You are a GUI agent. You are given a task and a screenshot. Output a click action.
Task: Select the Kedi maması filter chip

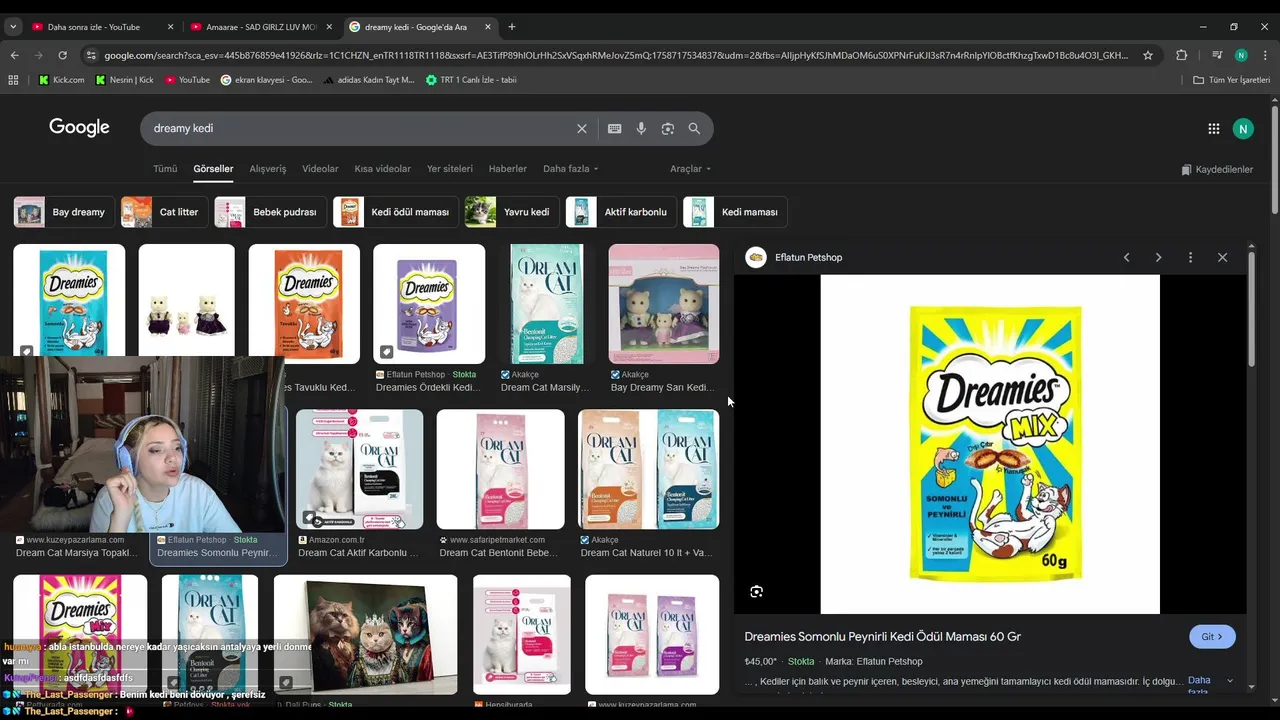pyautogui.click(x=735, y=212)
